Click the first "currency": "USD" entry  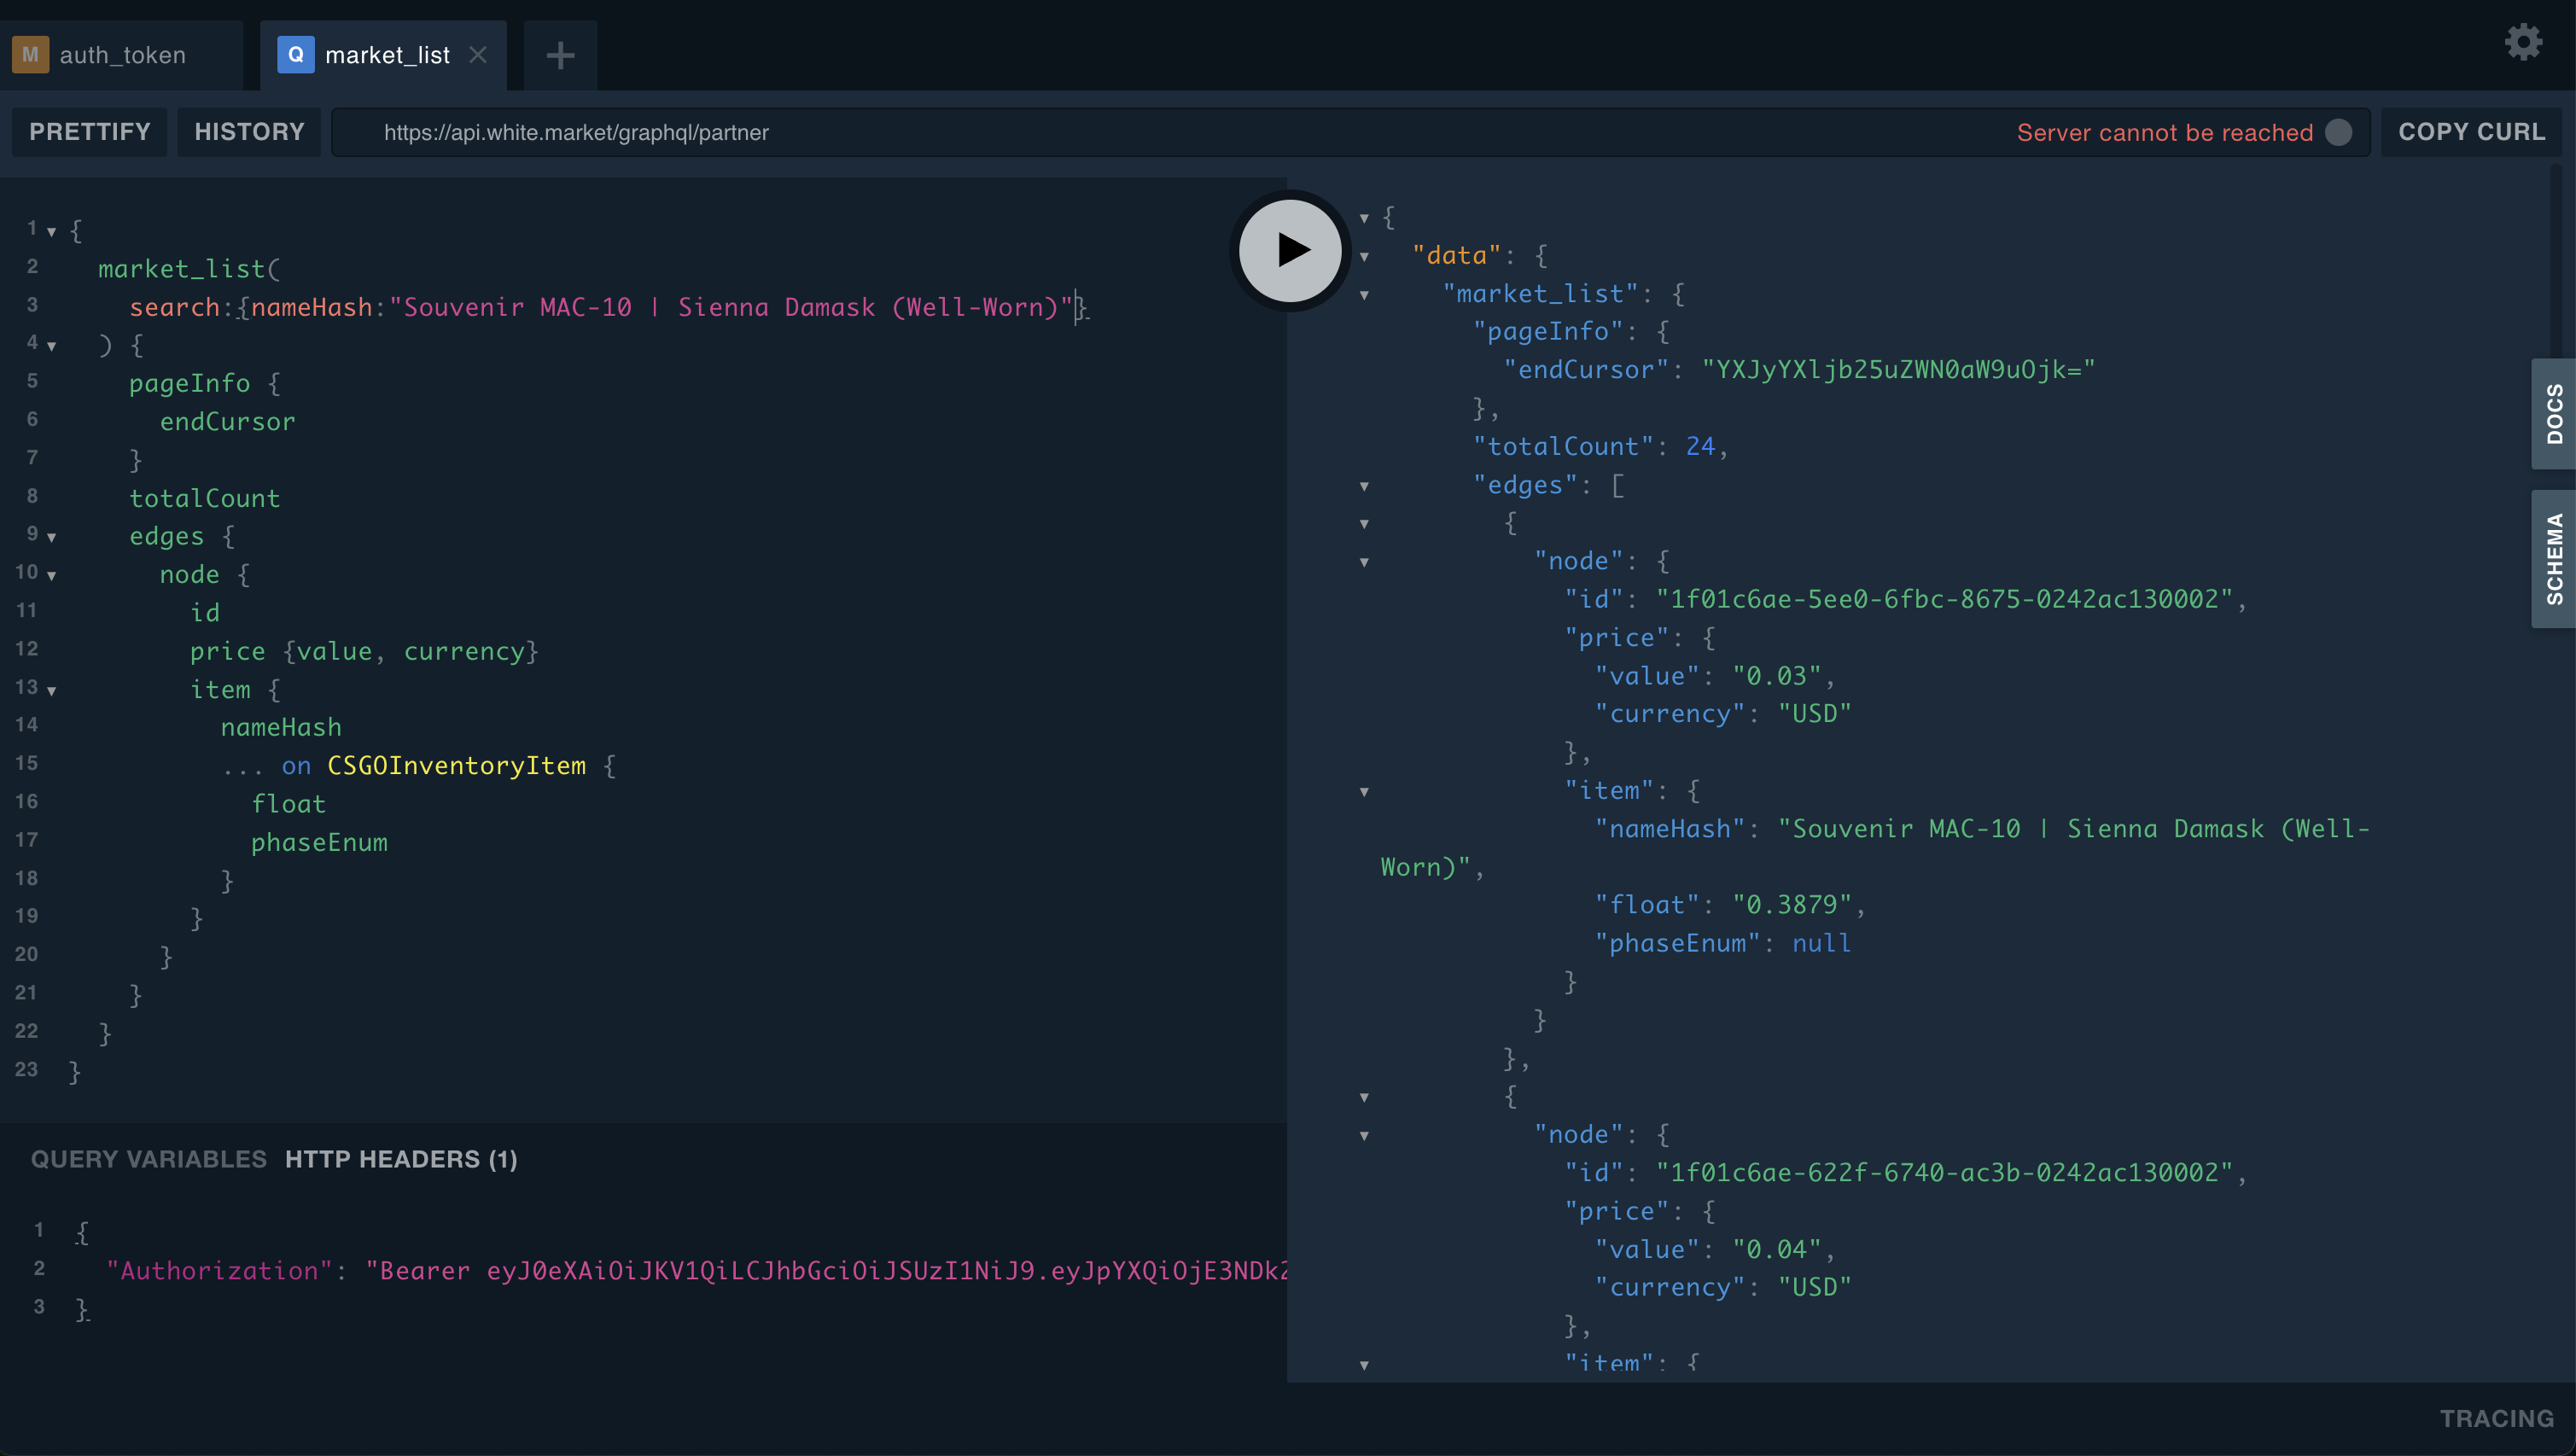pyautogui.click(x=1723, y=714)
